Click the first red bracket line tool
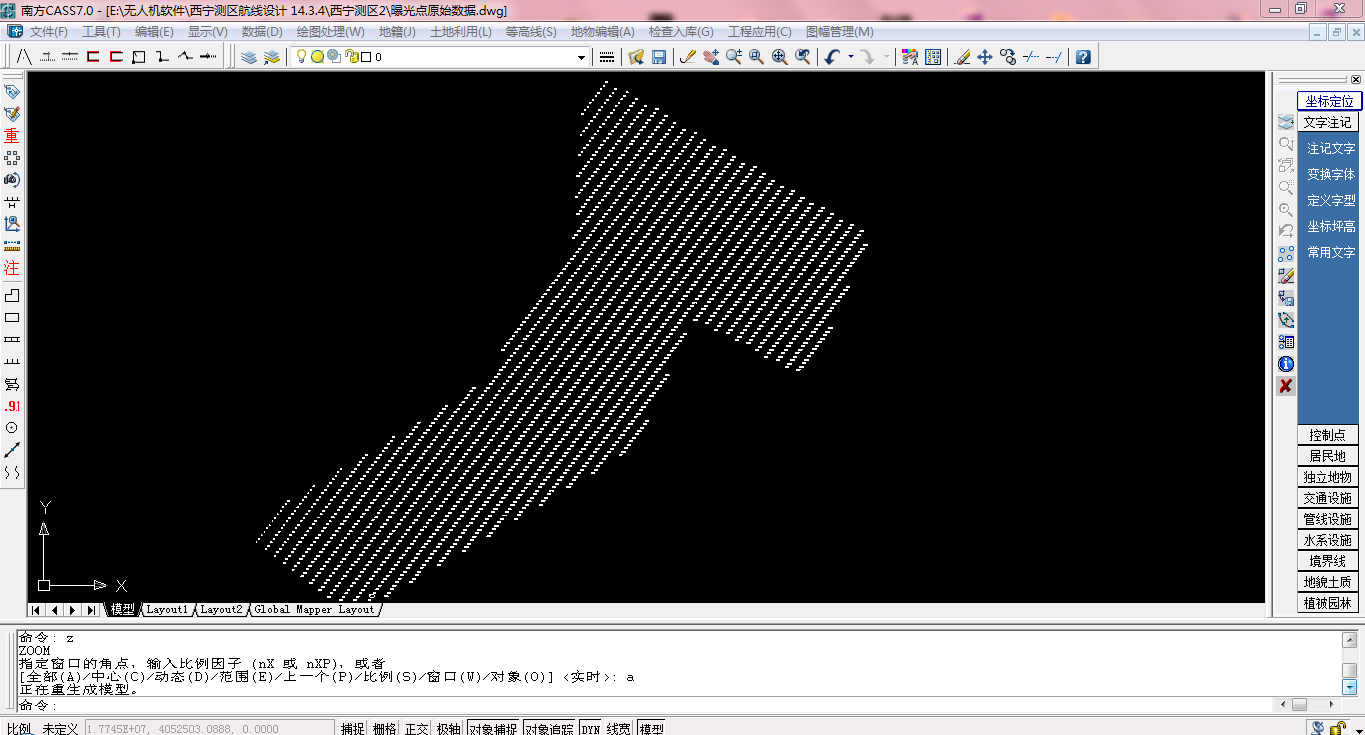1365x735 pixels. coord(93,57)
